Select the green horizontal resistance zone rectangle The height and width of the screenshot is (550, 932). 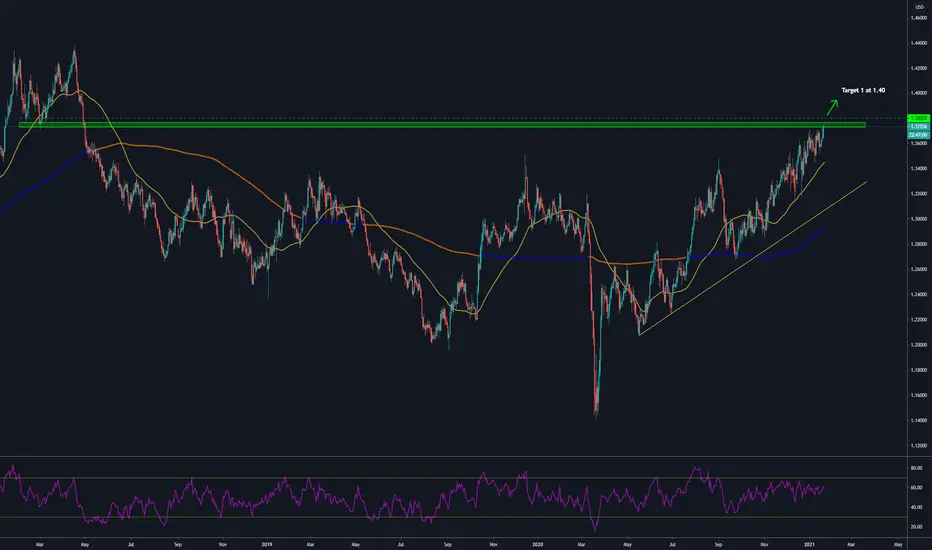click(x=442, y=125)
